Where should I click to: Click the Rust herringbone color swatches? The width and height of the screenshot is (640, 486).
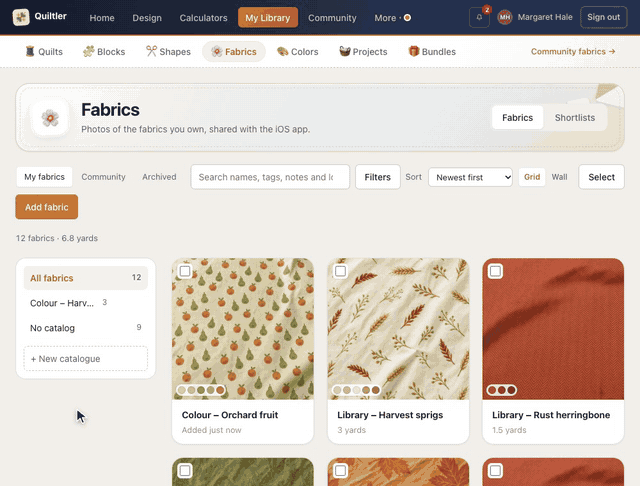[x=502, y=390]
